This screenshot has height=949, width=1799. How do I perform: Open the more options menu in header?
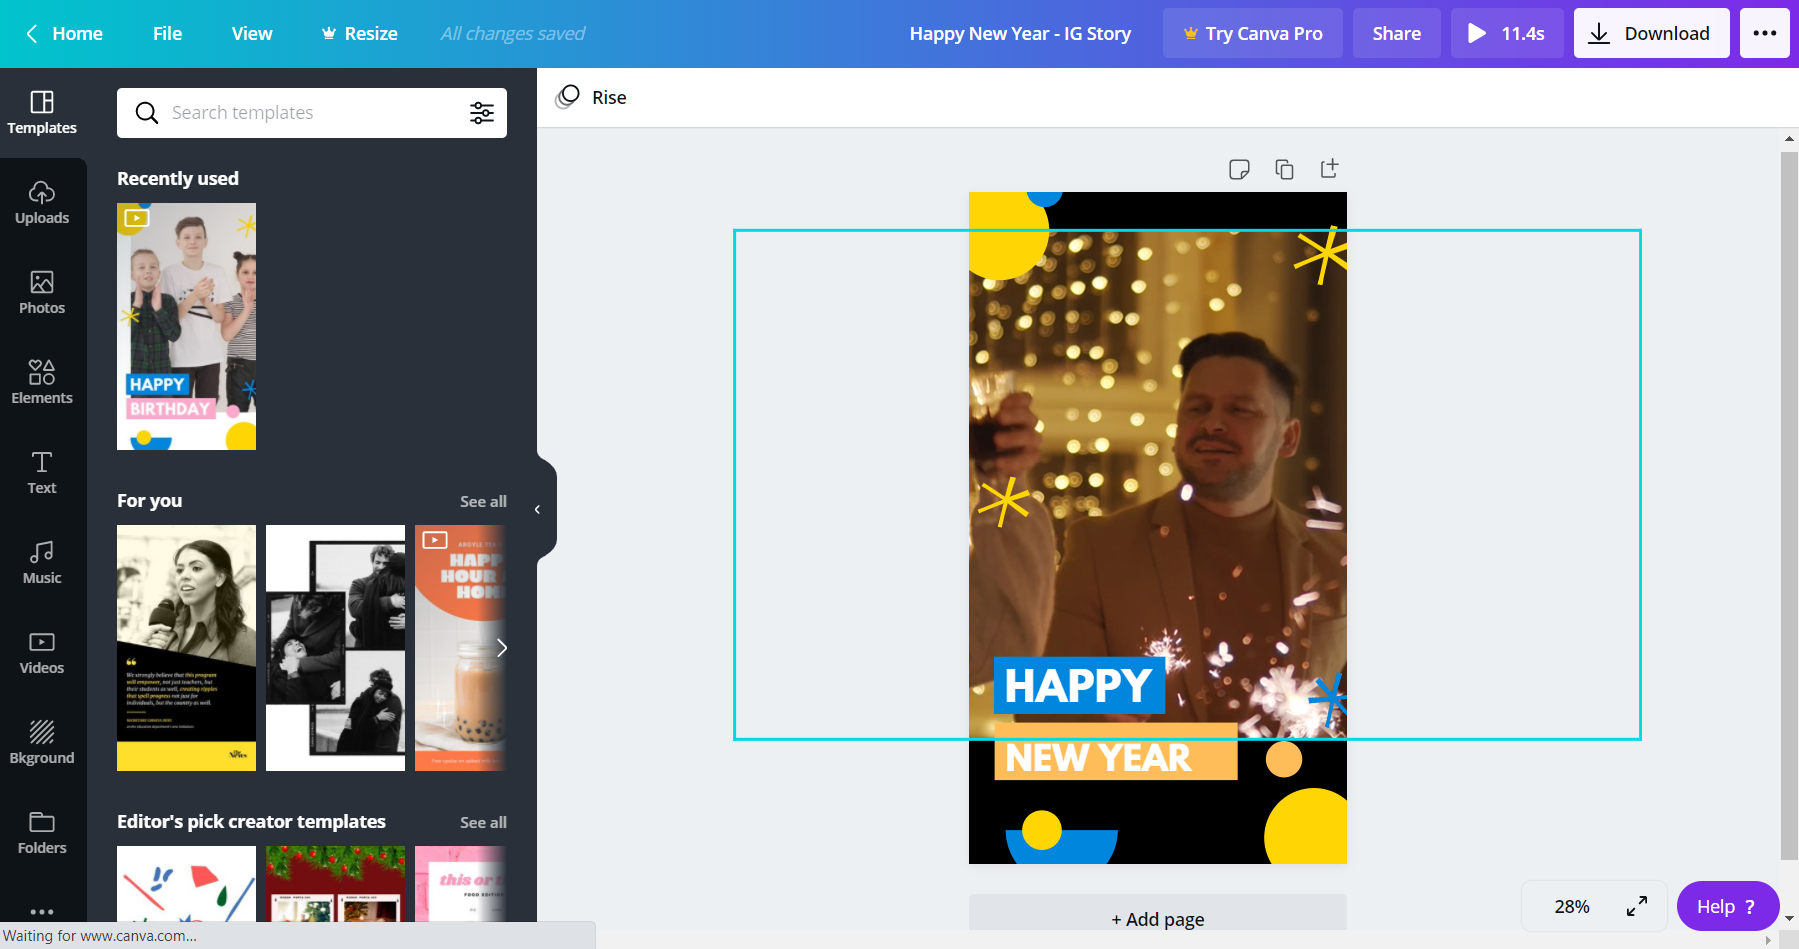1765,33
